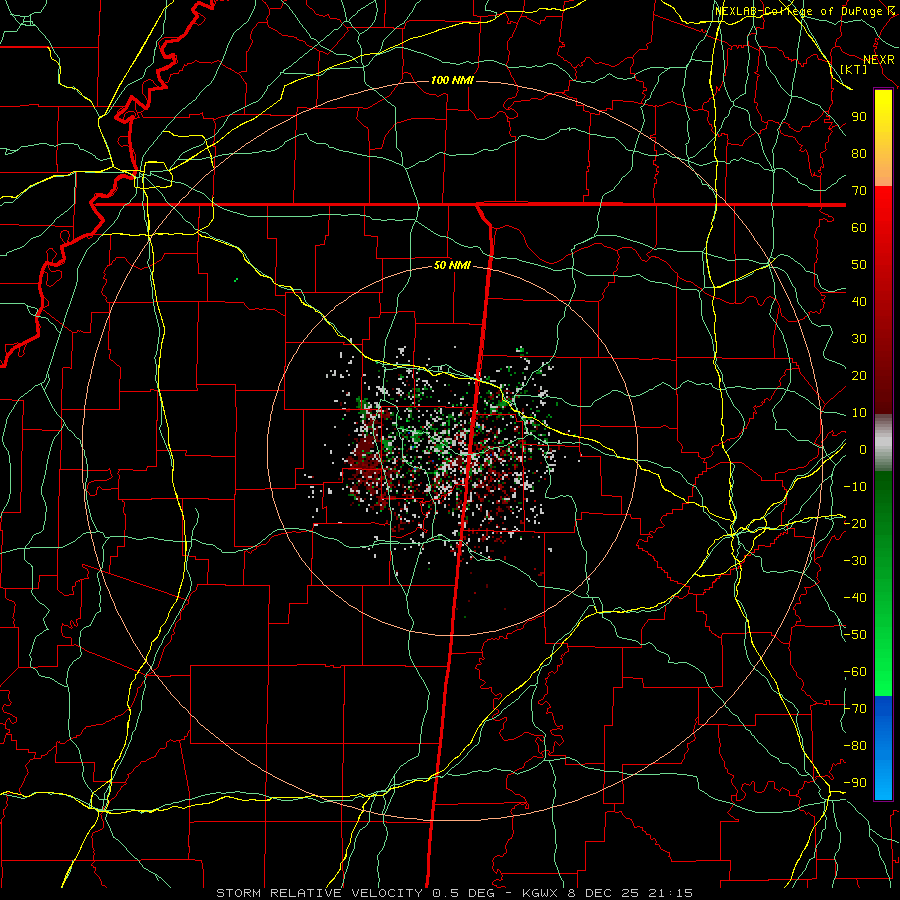
Task: Click the -90 tick label on scale
Action: pyautogui.click(x=855, y=783)
